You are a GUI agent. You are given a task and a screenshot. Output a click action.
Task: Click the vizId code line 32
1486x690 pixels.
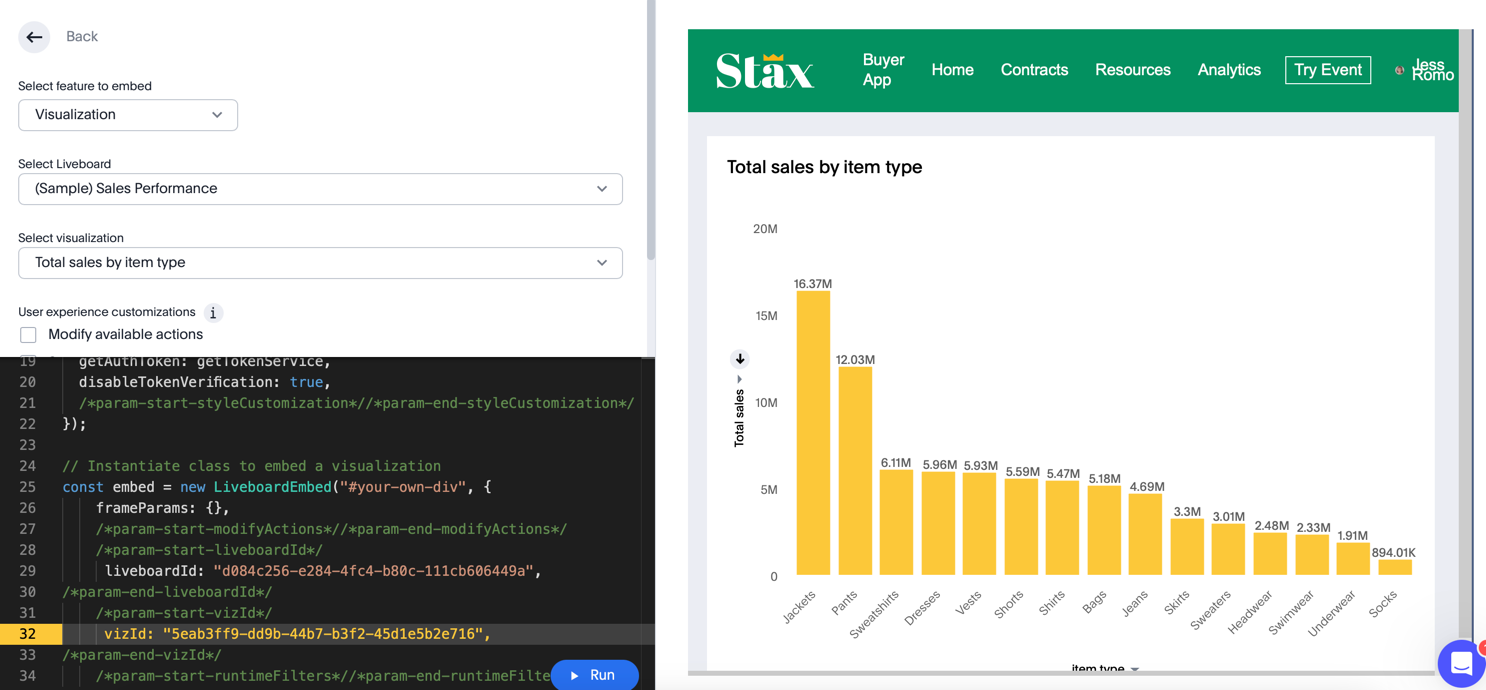click(x=297, y=634)
